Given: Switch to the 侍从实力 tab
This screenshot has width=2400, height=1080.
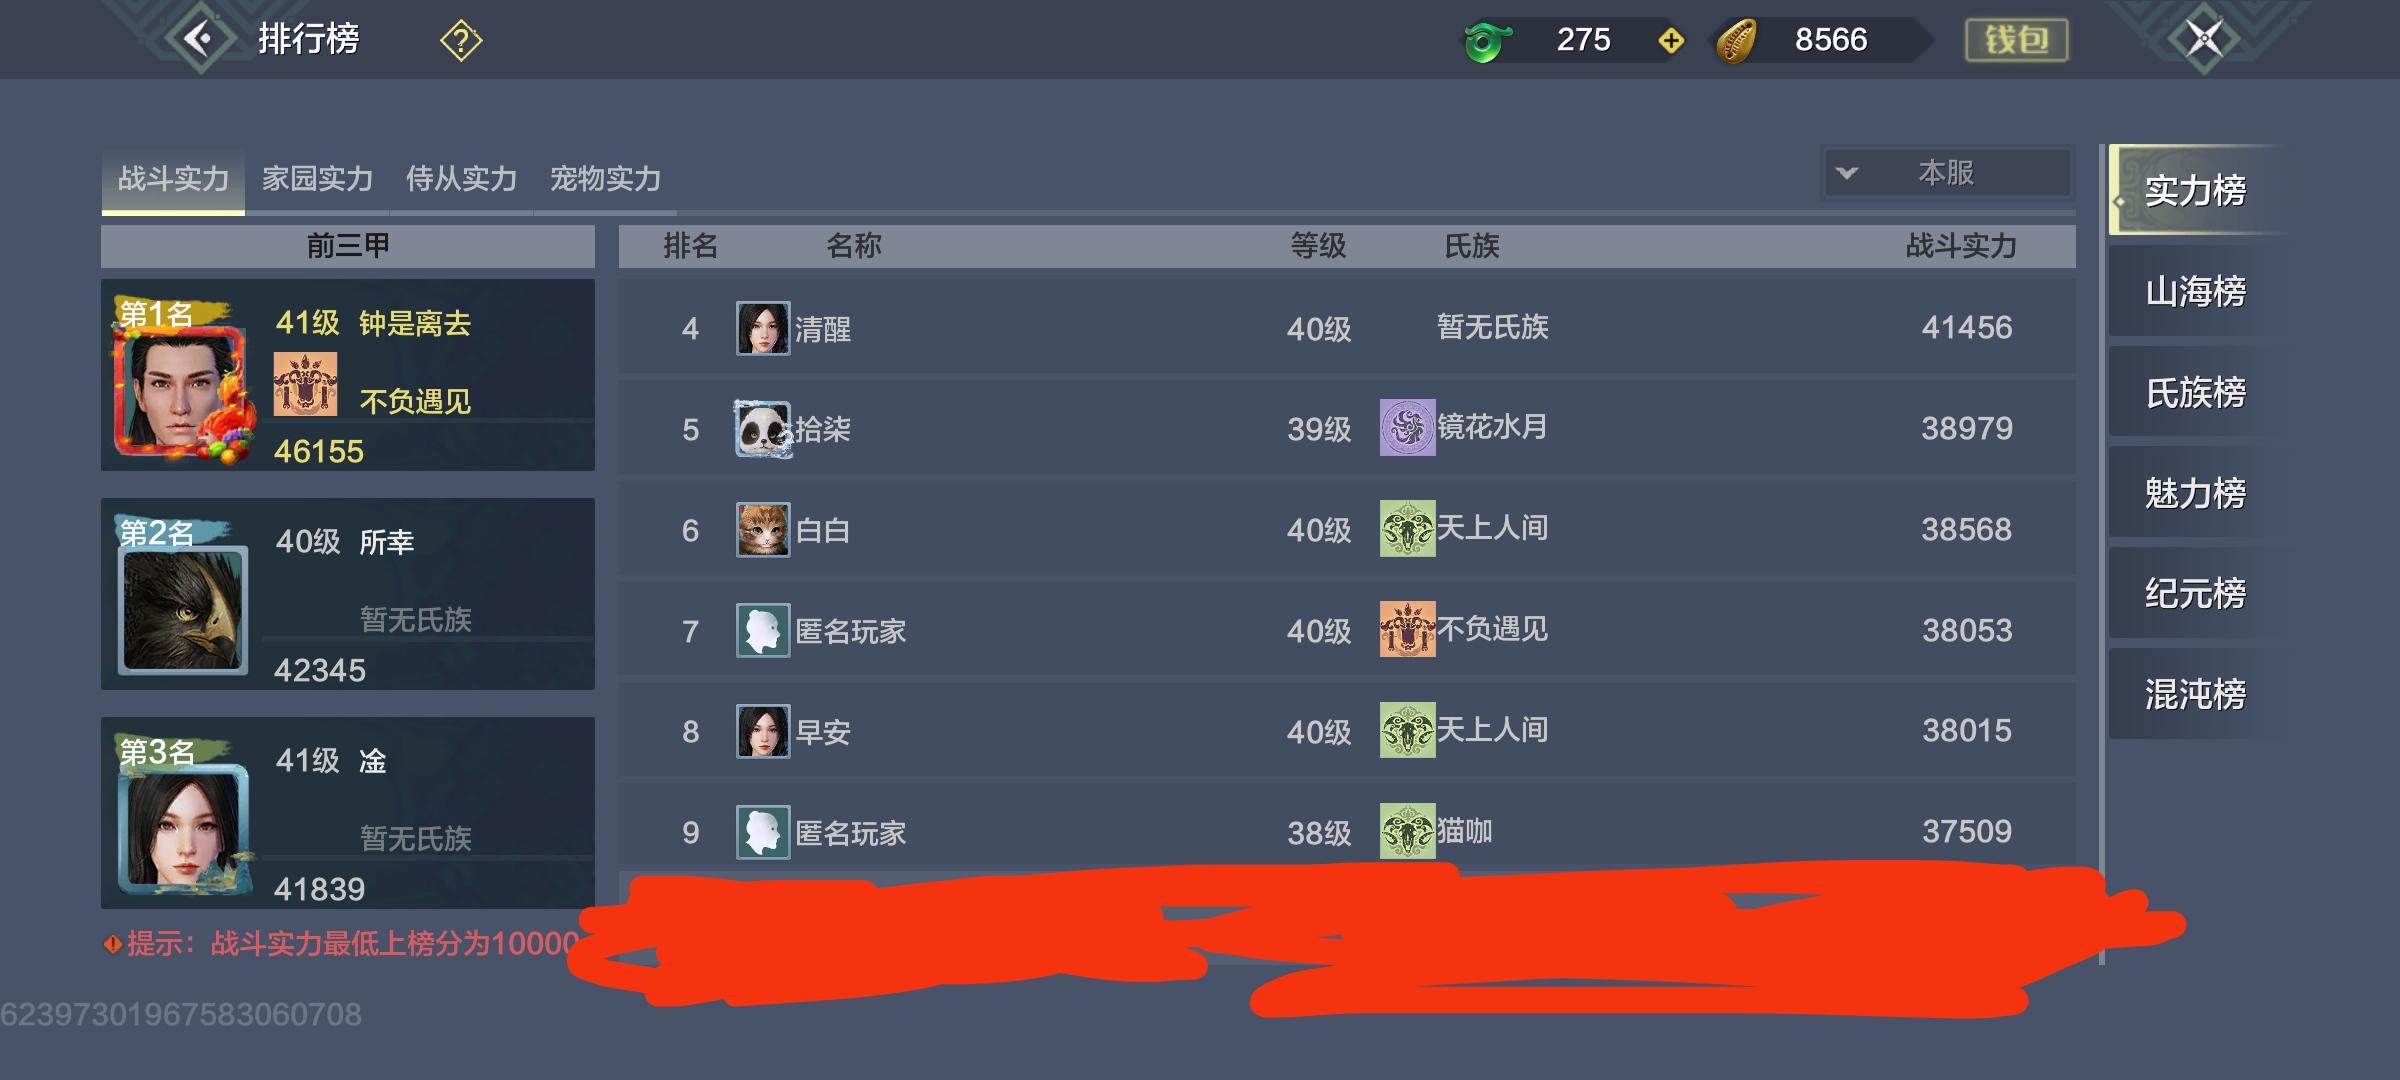Looking at the screenshot, I should pos(461,179).
